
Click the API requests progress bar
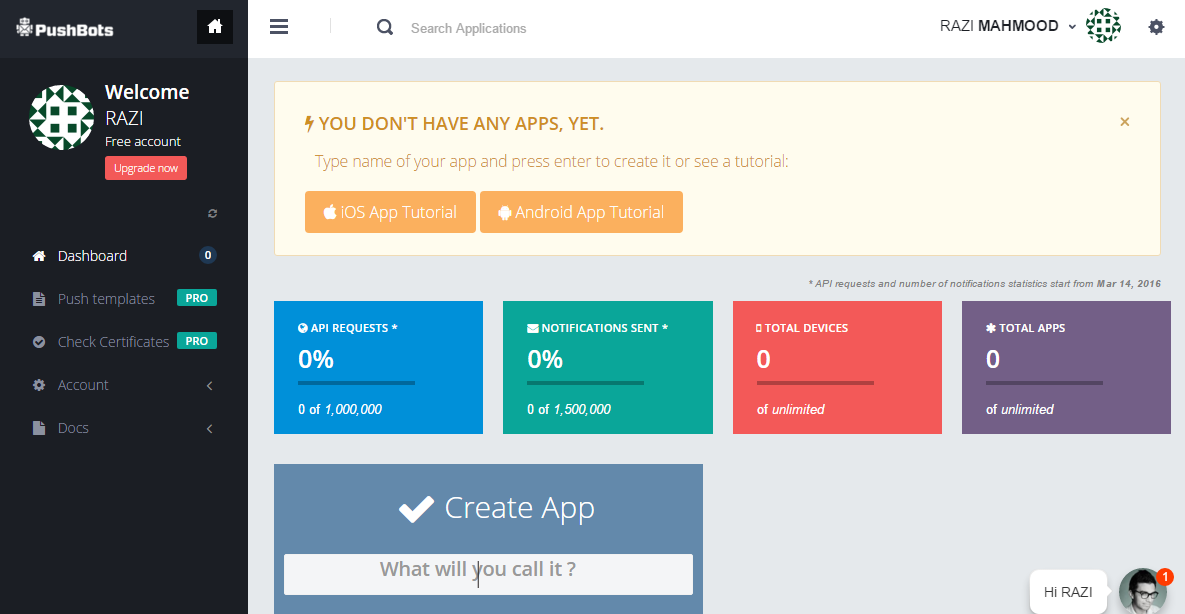[357, 383]
